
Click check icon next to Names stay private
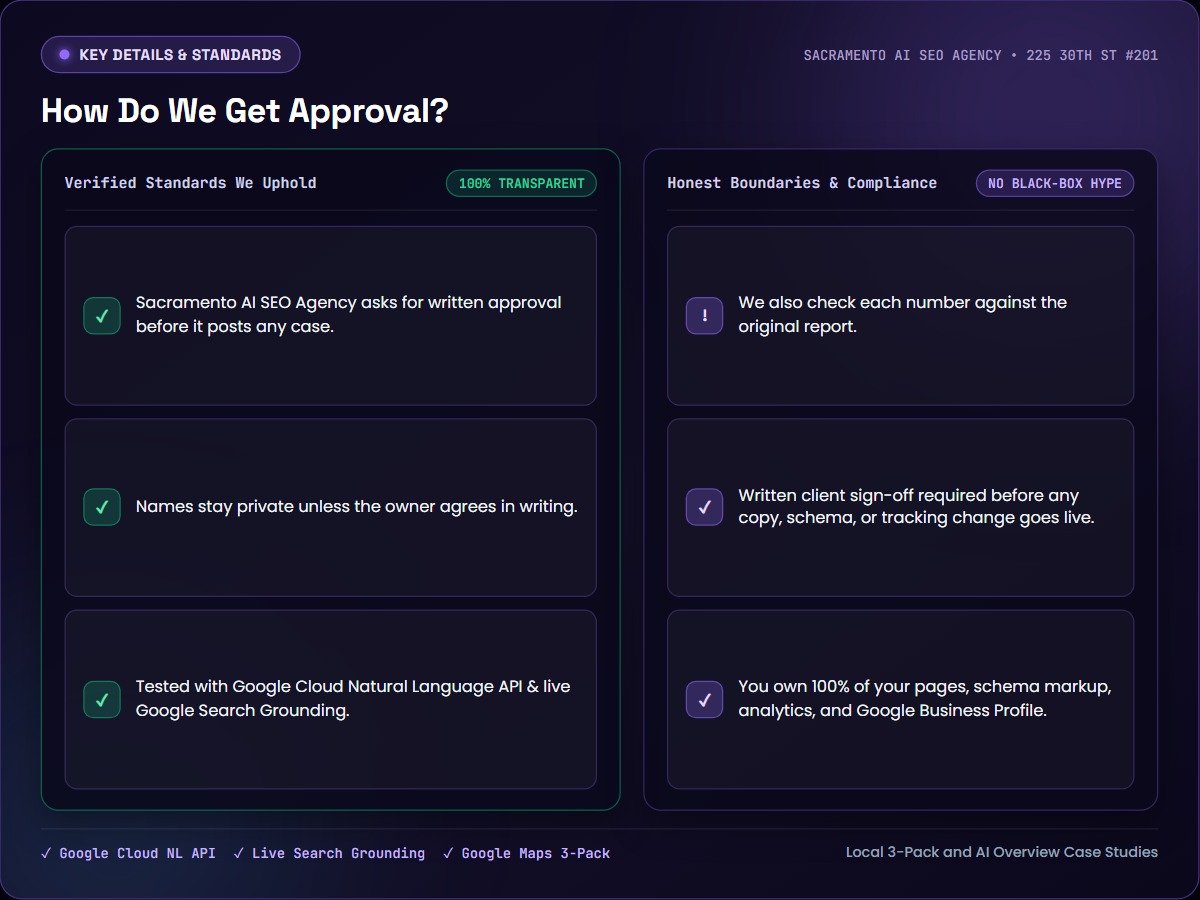(x=102, y=507)
